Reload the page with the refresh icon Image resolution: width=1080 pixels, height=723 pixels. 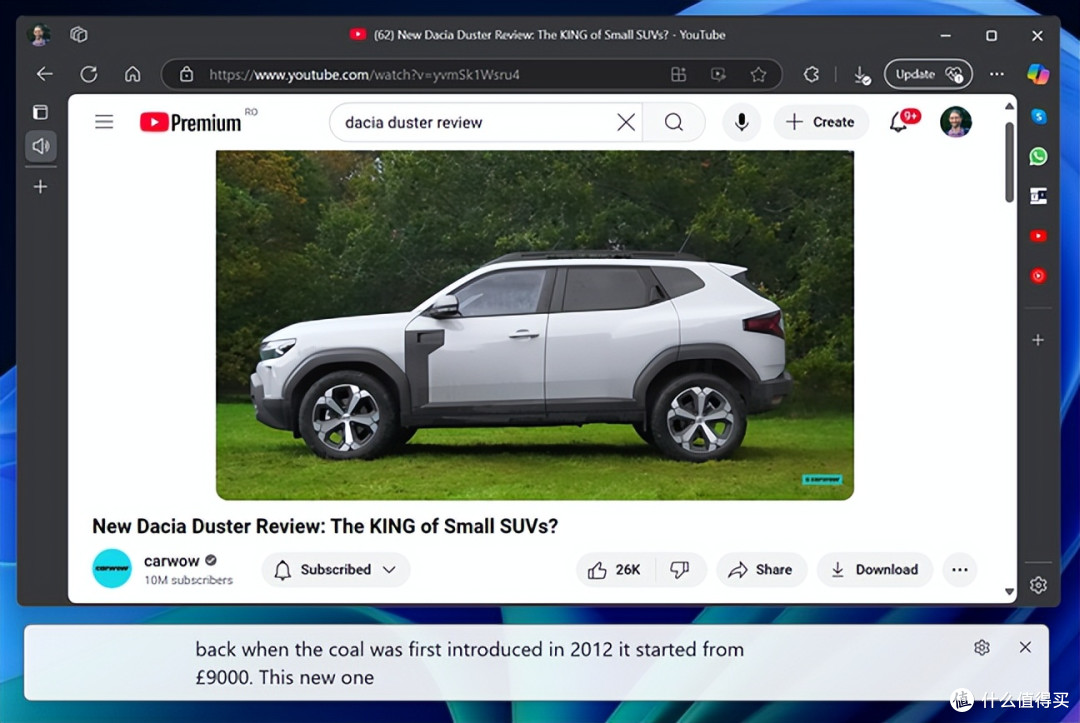tap(89, 74)
